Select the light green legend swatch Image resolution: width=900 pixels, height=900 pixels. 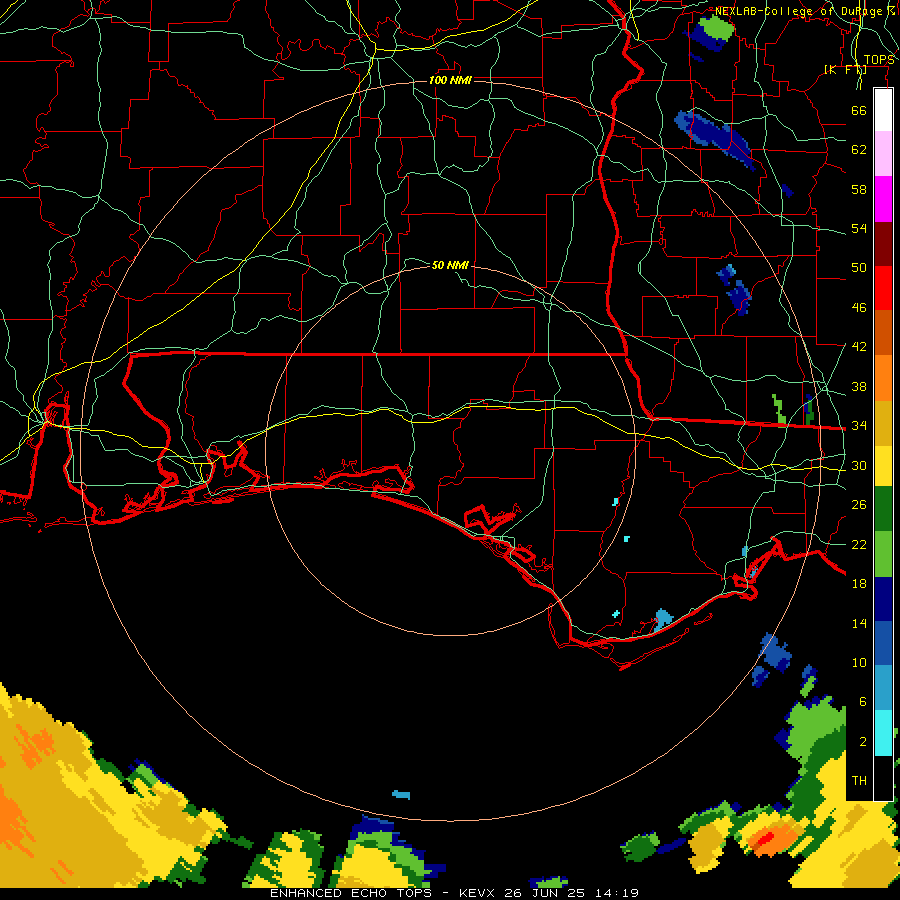[883, 554]
